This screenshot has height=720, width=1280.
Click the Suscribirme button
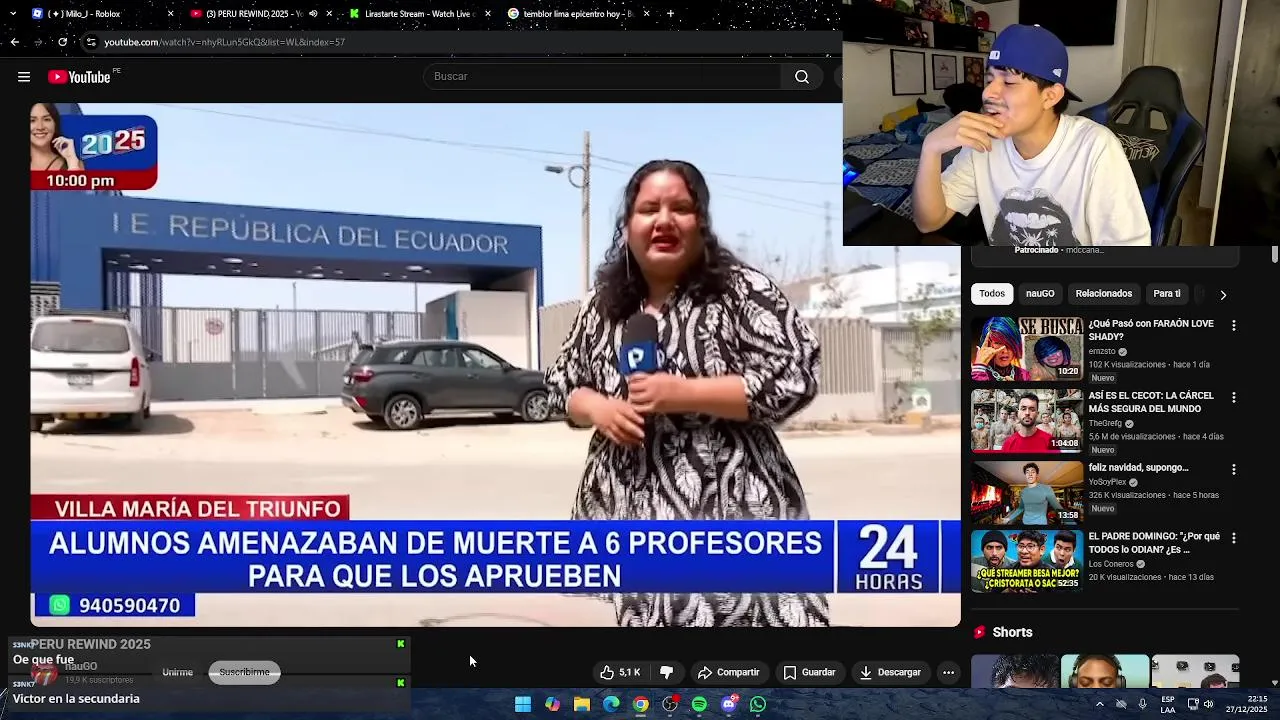[244, 672]
